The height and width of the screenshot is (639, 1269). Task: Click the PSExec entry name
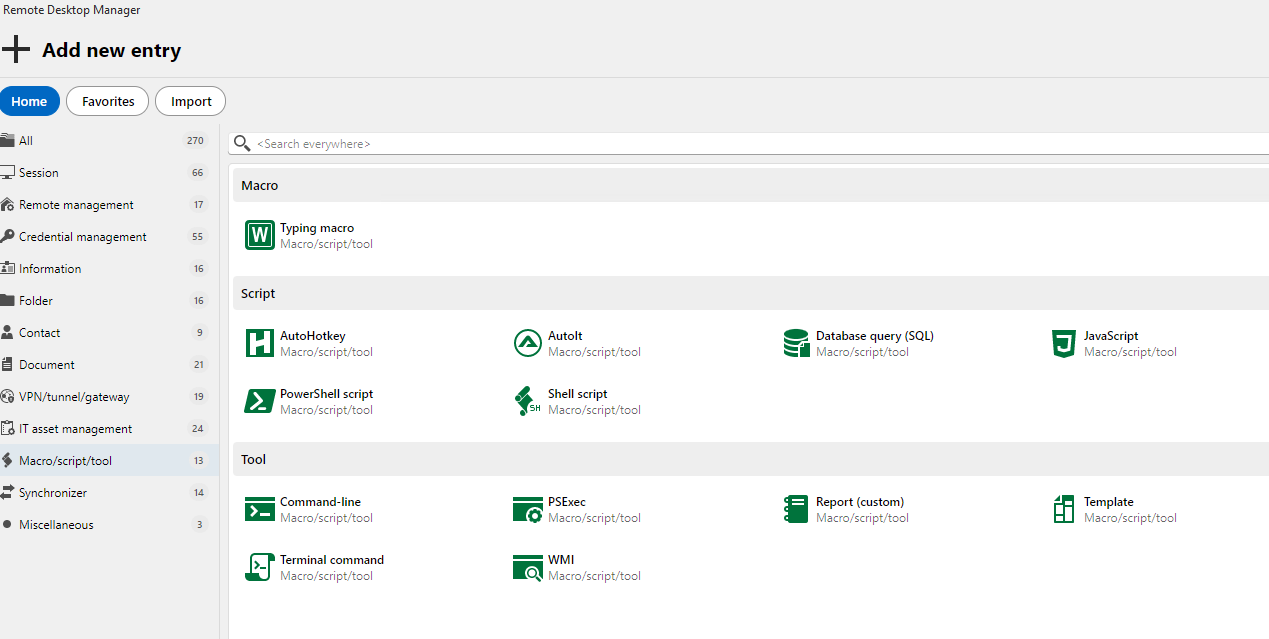567,502
